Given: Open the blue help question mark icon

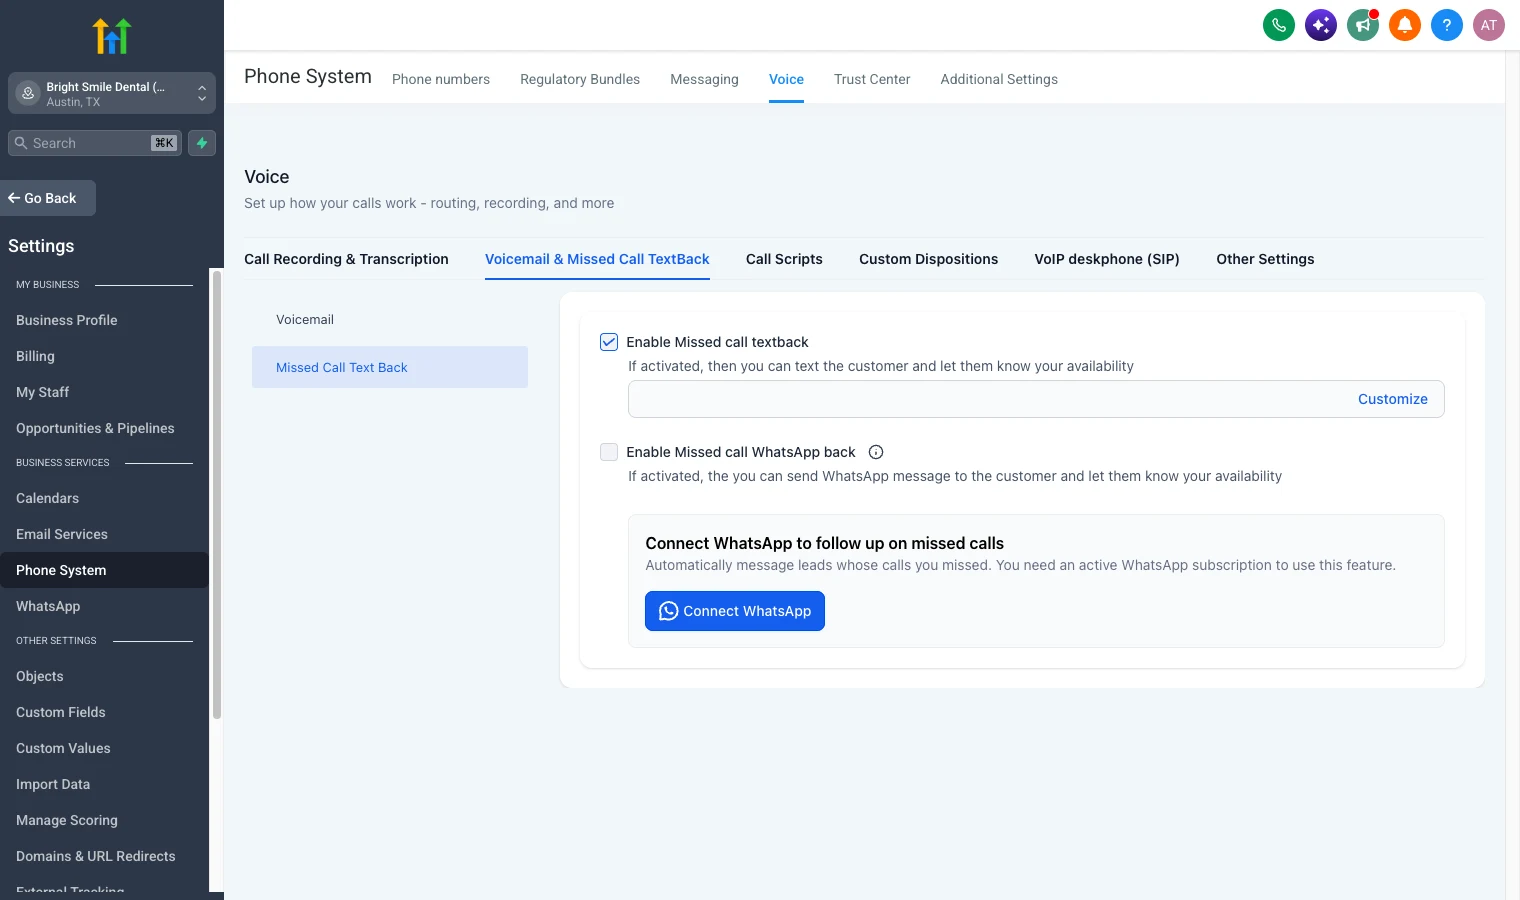Looking at the screenshot, I should point(1447,25).
